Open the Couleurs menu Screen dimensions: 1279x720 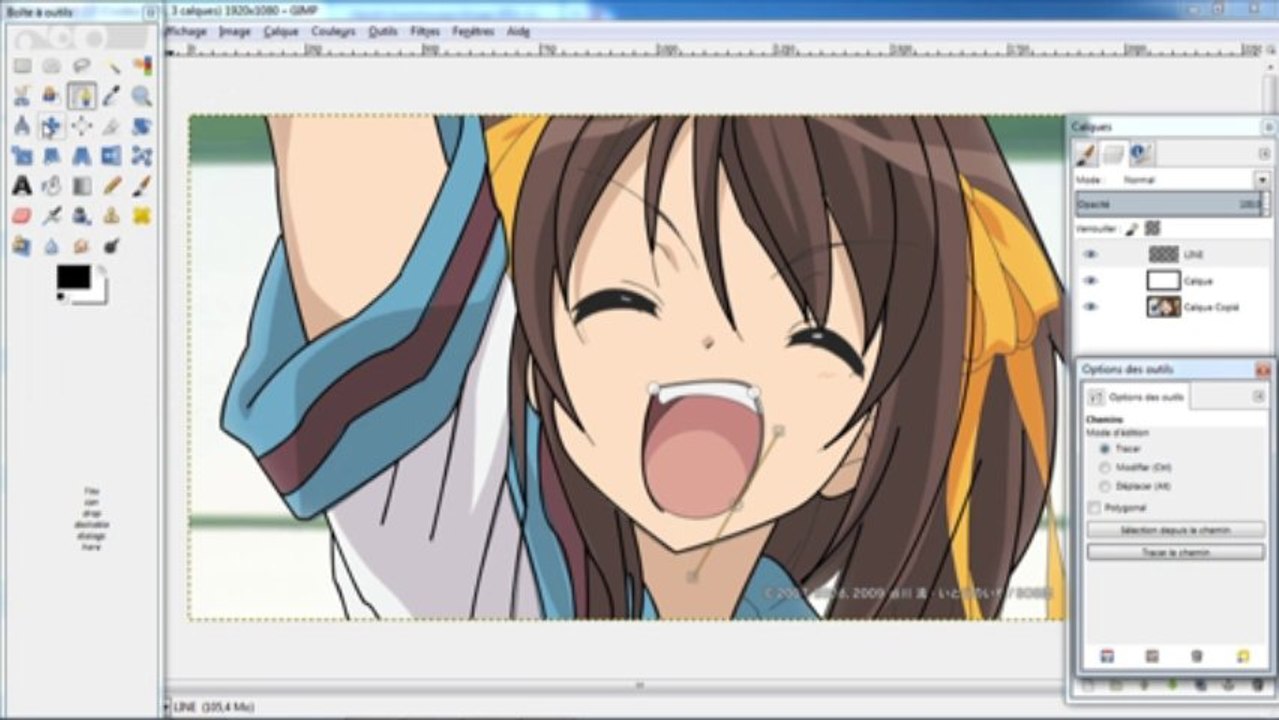click(x=333, y=31)
